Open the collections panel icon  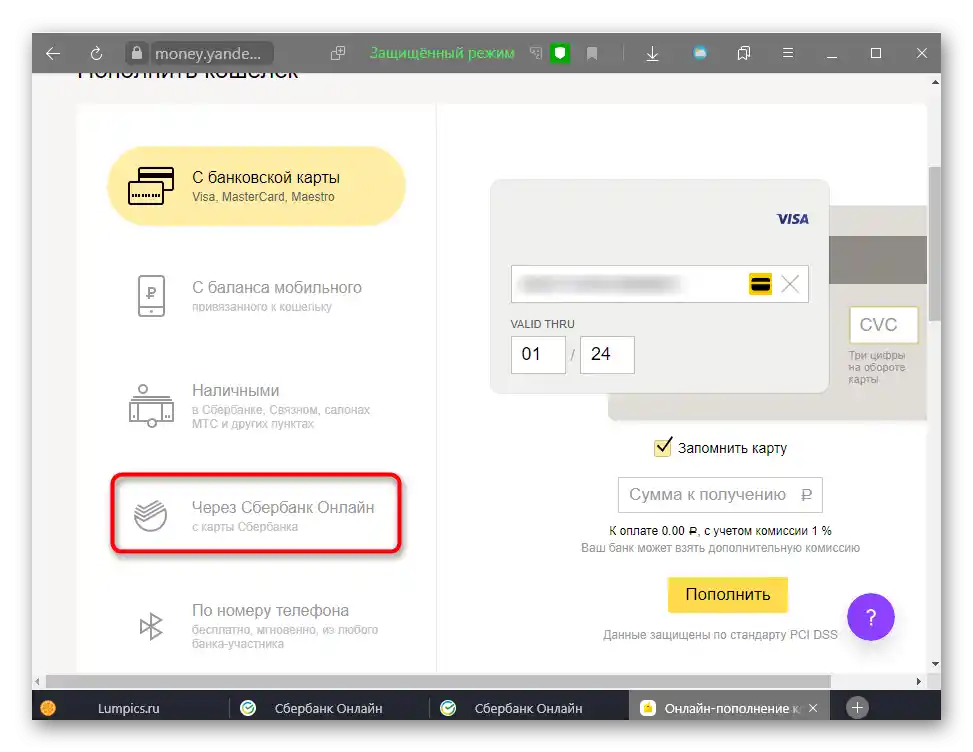click(x=743, y=53)
